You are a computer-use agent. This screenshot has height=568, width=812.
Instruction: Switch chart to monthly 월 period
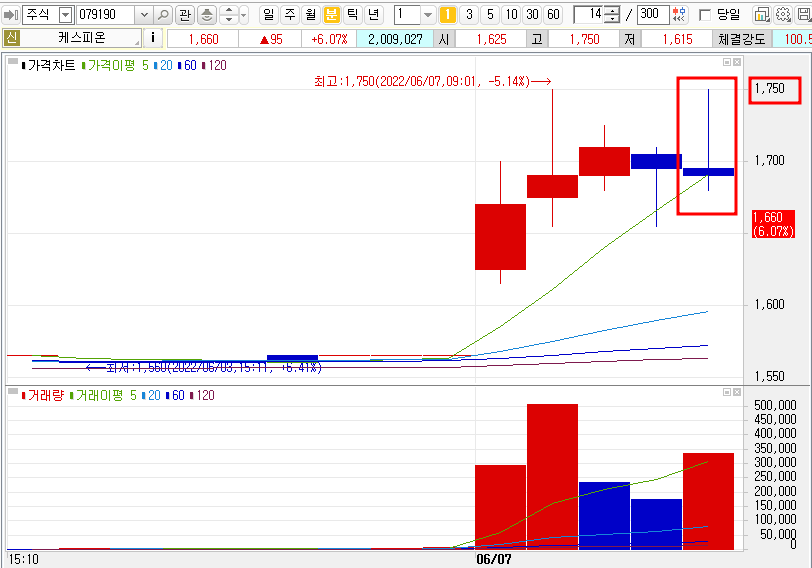pyautogui.click(x=310, y=14)
